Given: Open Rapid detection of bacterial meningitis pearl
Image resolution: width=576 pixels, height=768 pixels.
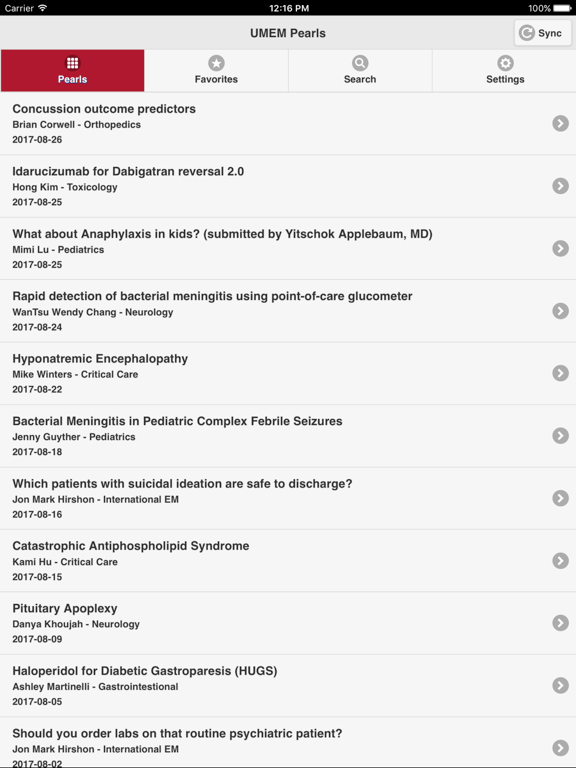Looking at the screenshot, I should (288, 311).
